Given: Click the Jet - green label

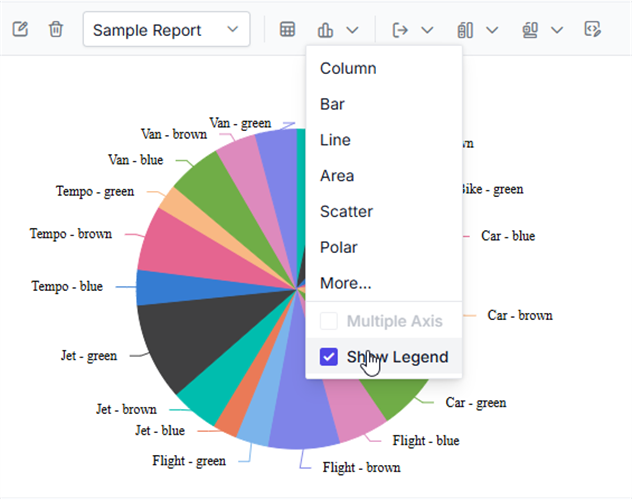Looking at the screenshot, I should click(89, 356).
